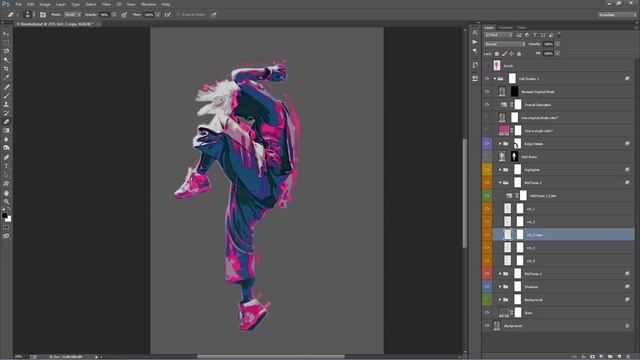
Task: Show the Use a single color layer
Action: (487, 131)
